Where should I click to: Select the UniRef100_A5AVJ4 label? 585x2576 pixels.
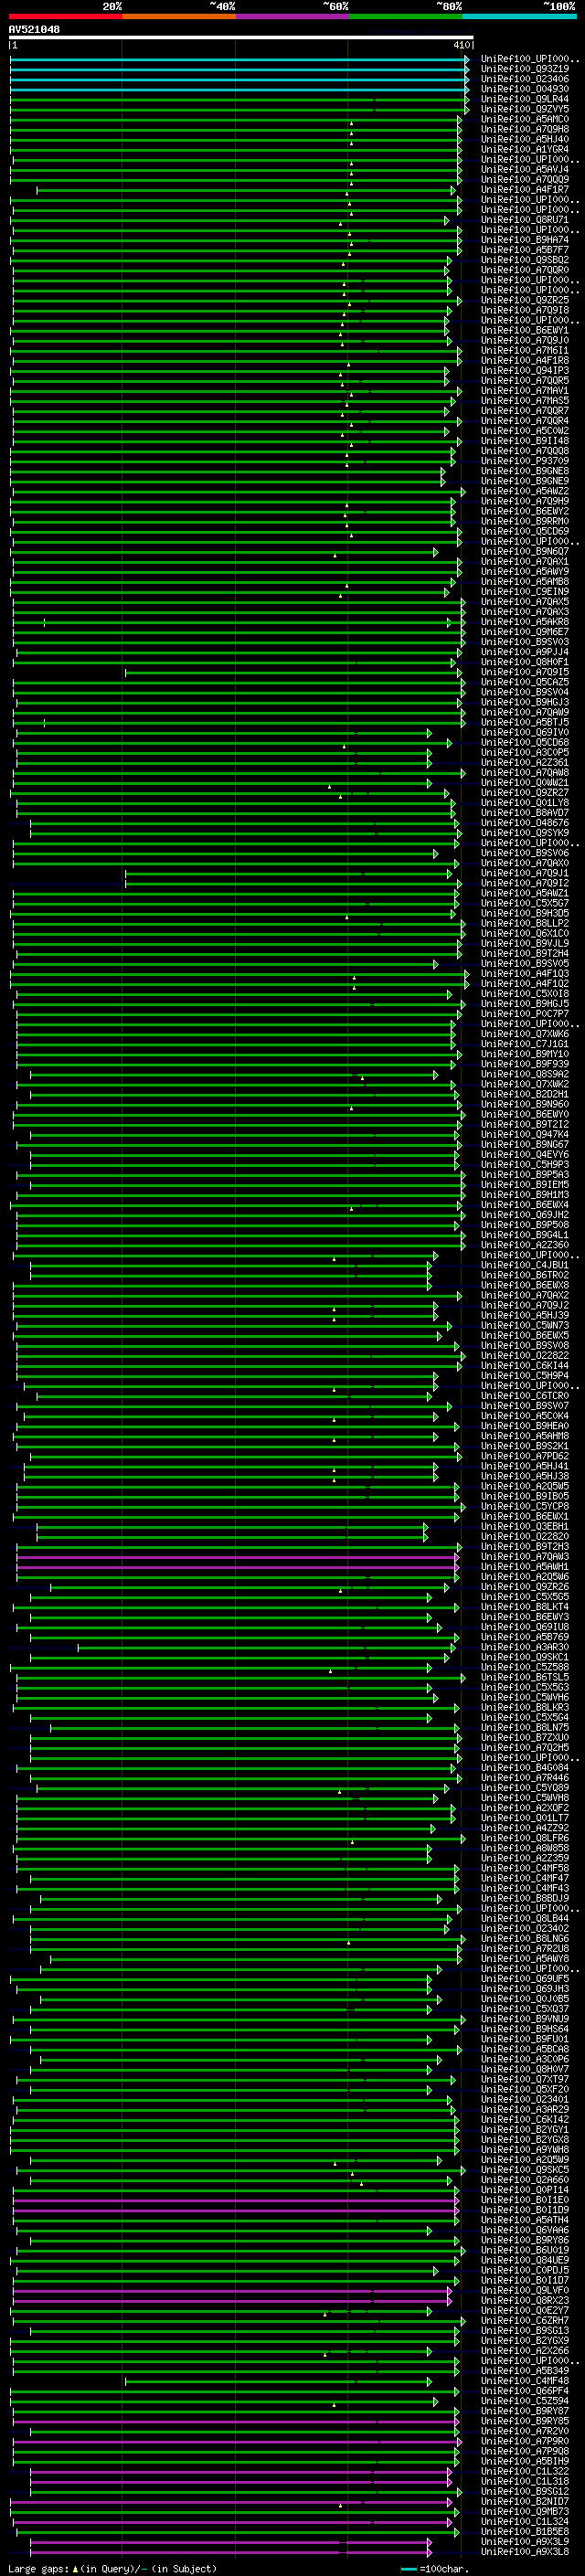(x=525, y=169)
